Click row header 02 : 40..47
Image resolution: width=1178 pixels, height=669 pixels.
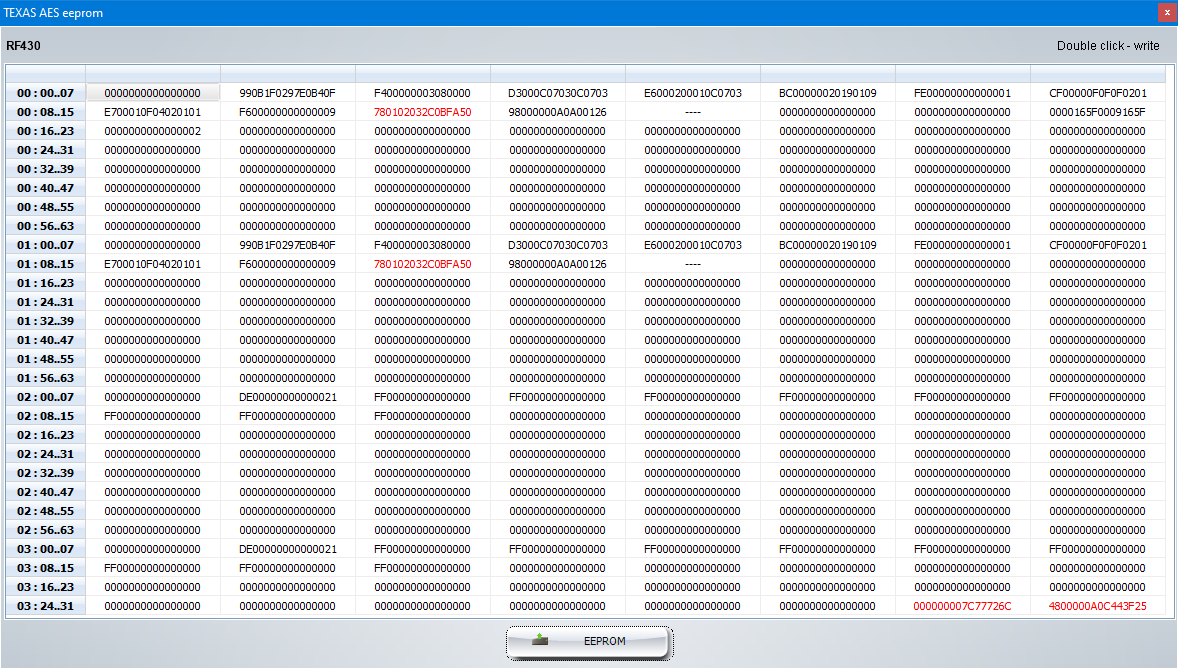coord(46,492)
